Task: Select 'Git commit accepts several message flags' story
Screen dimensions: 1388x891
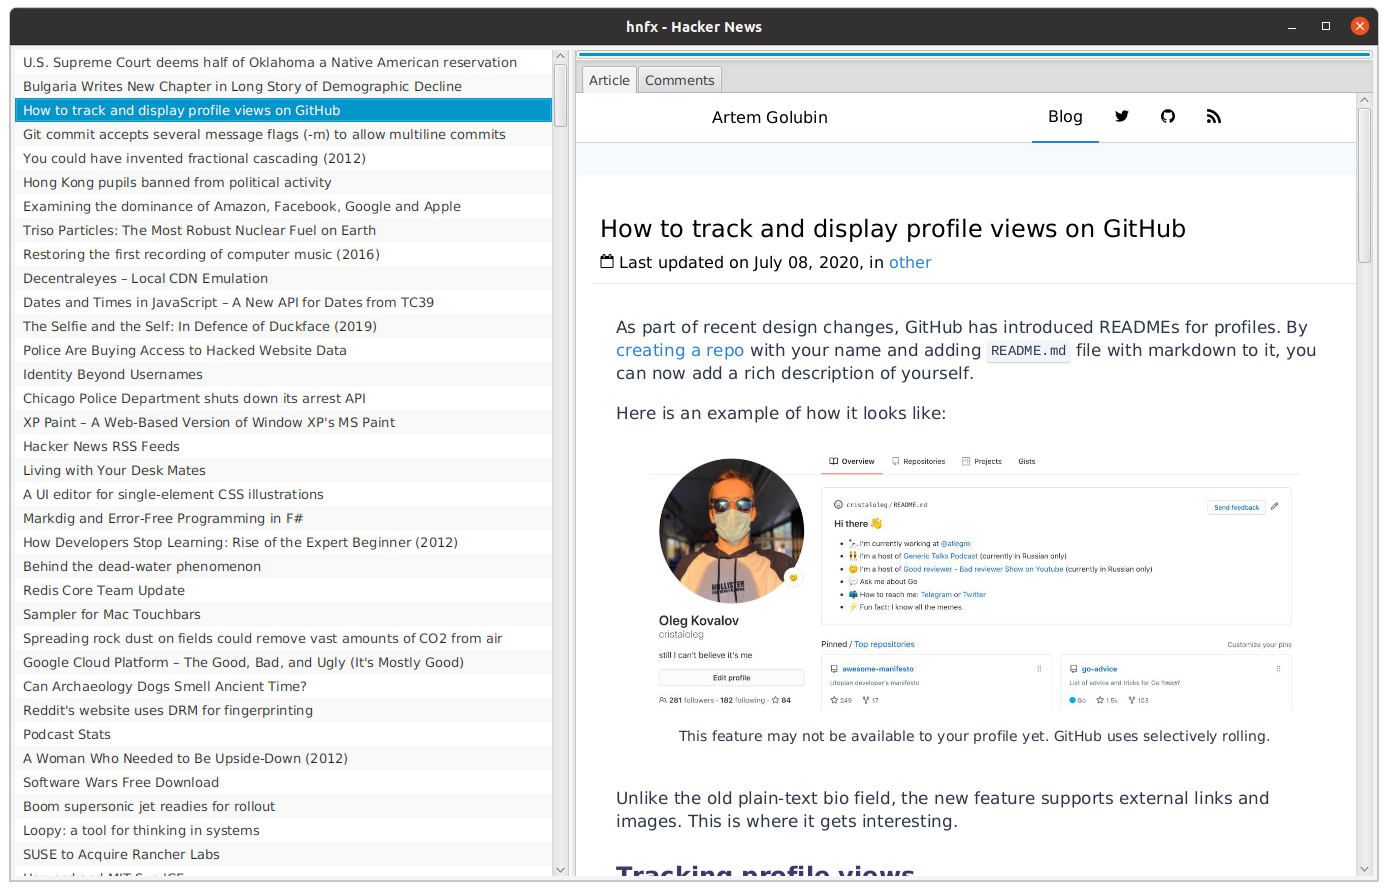Action: [283, 134]
